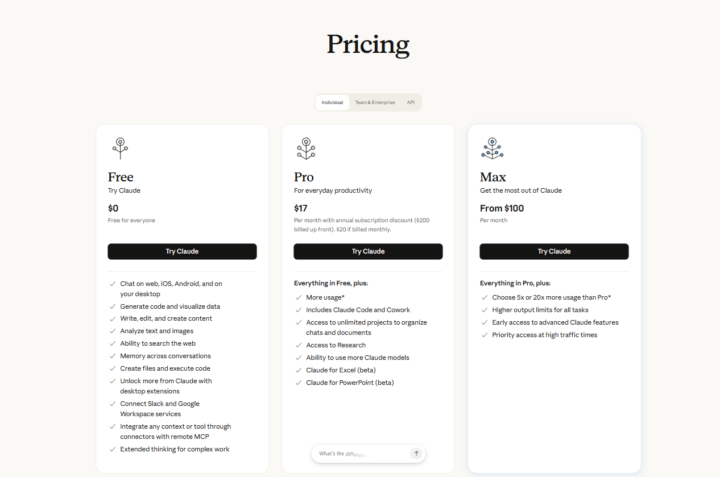Click checkmark beside "Priority access at high traffic times"
This screenshot has width=720, height=477.
[484, 335]
